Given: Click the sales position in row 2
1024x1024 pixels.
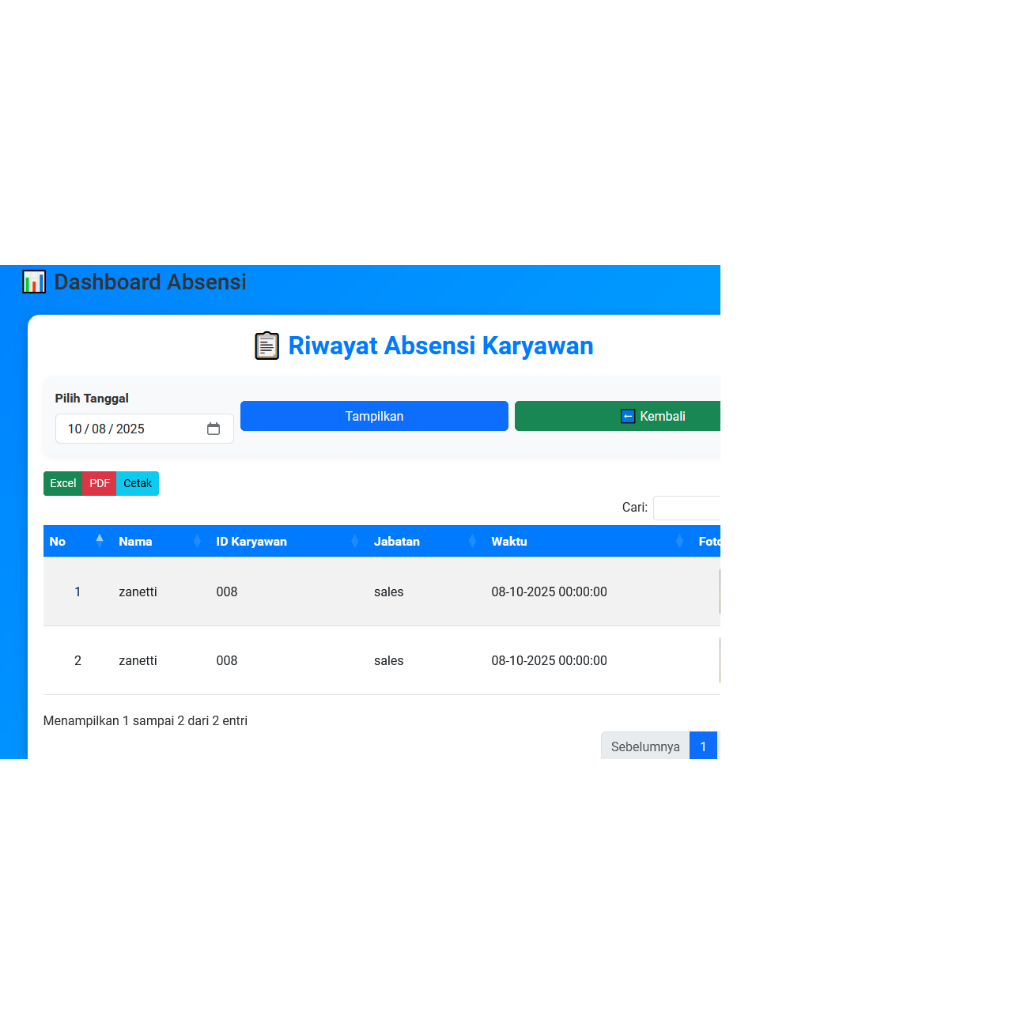Looking at the screenshot, I should (x=389, y=660).
